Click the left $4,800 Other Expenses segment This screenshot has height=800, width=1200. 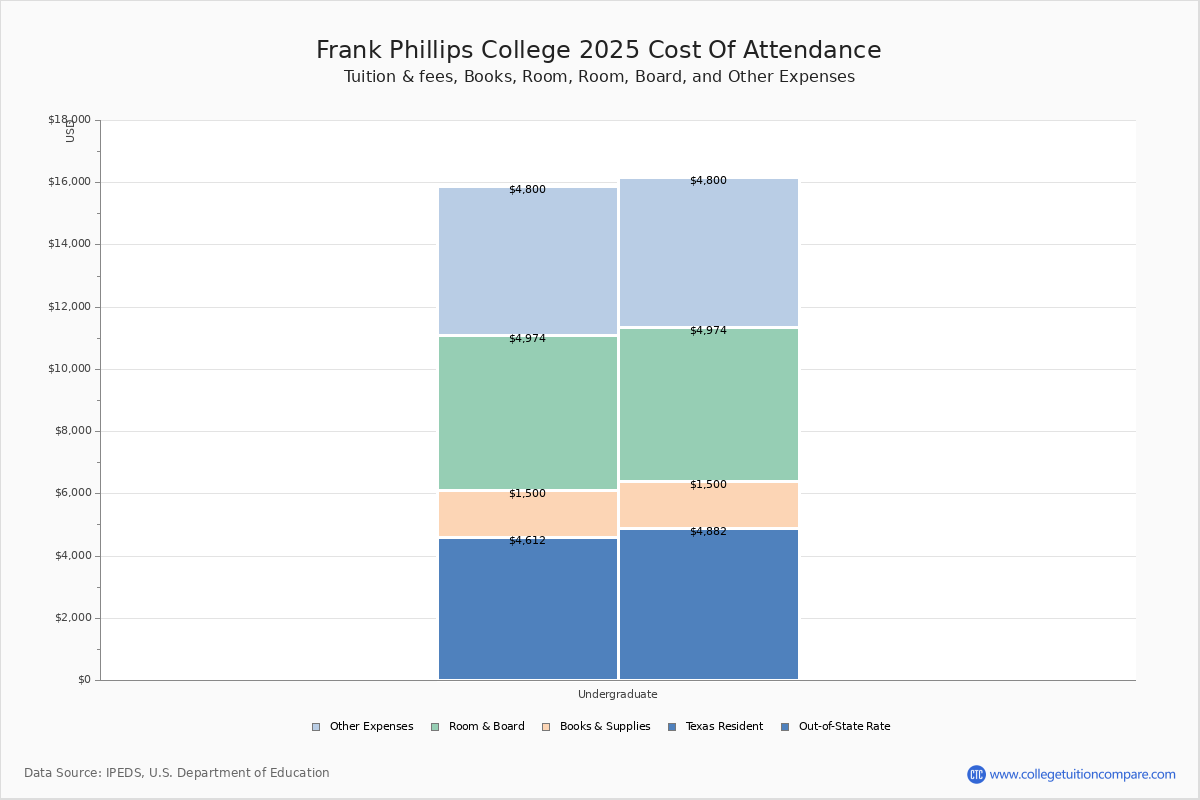tap(528, 261)
